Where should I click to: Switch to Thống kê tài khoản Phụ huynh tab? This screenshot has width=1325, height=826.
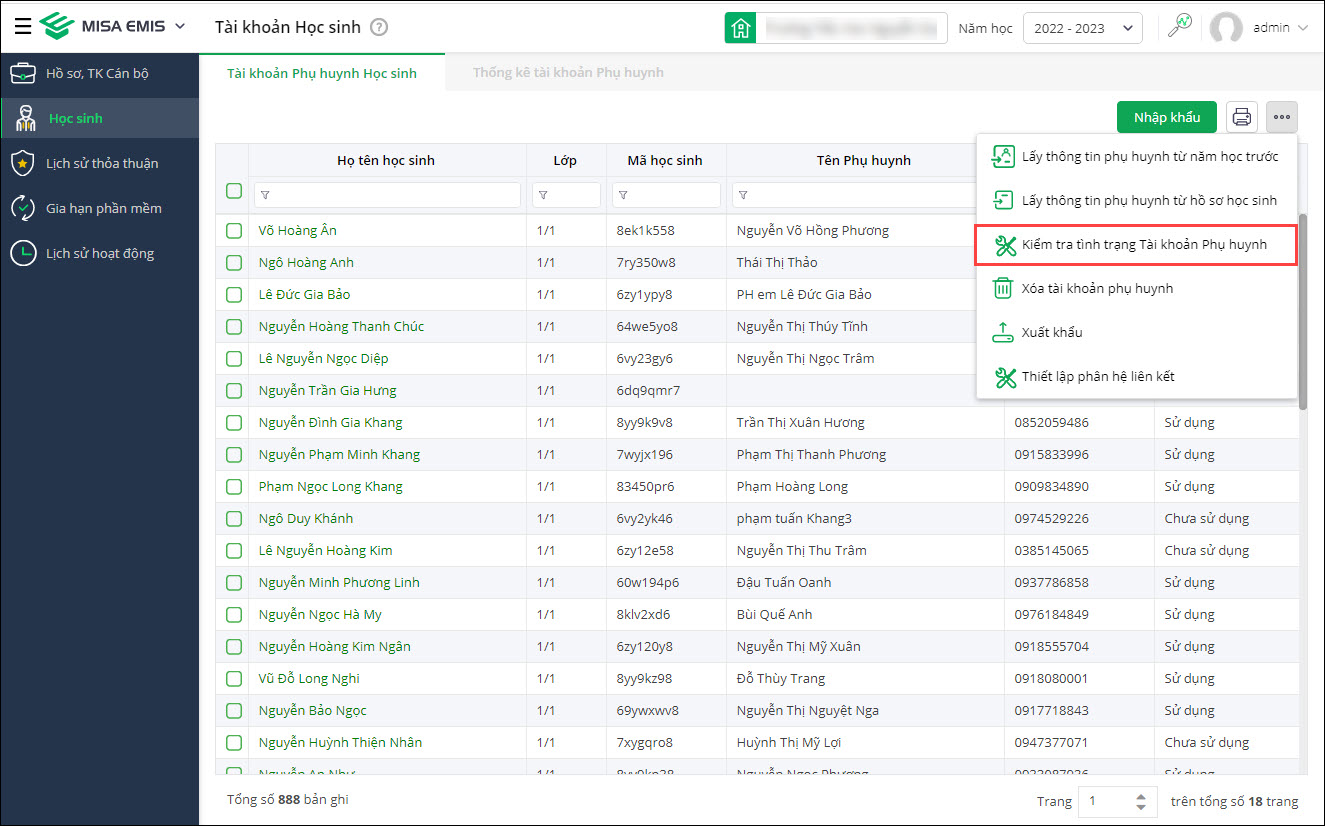point(568,72)
